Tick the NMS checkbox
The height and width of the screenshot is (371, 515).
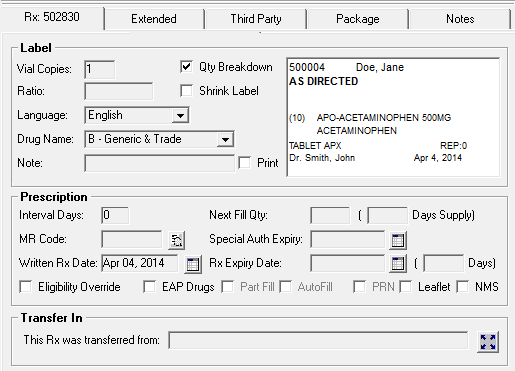point(463,287)
